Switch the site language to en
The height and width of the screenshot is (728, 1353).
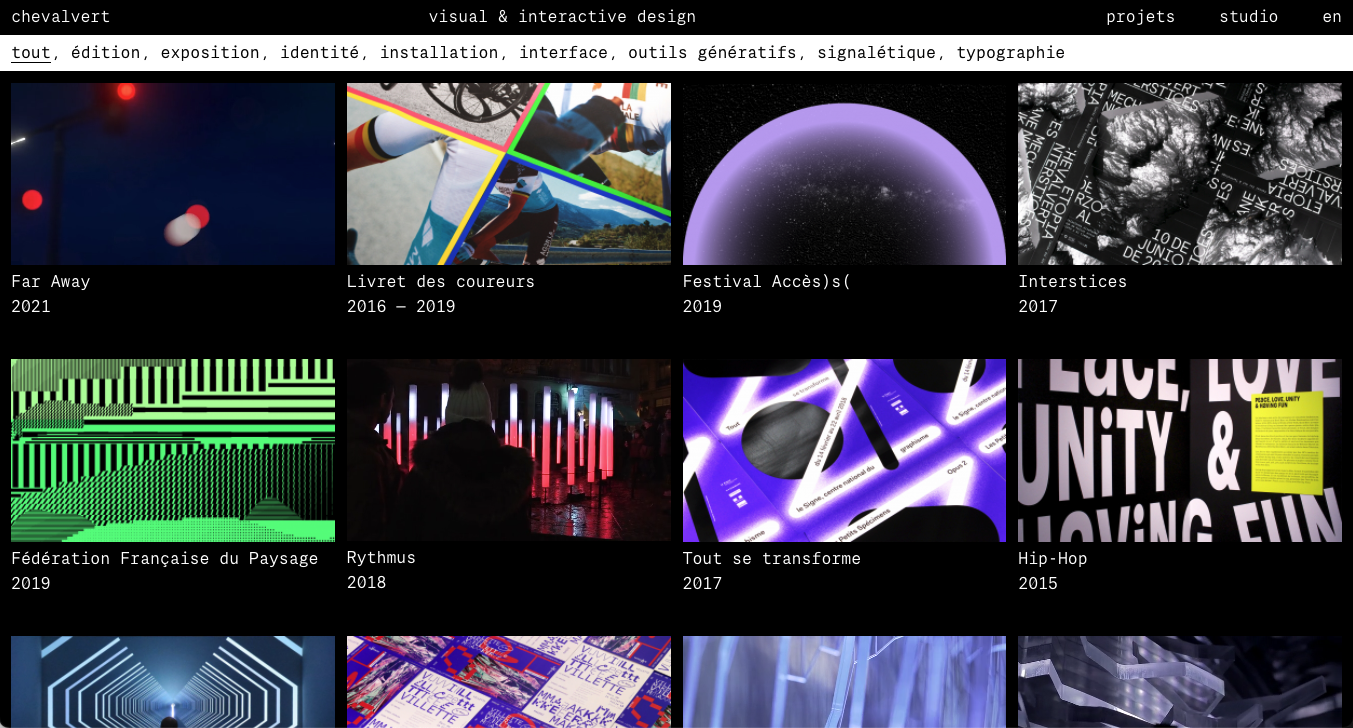pyautogui.click(x=1331, y=17)
